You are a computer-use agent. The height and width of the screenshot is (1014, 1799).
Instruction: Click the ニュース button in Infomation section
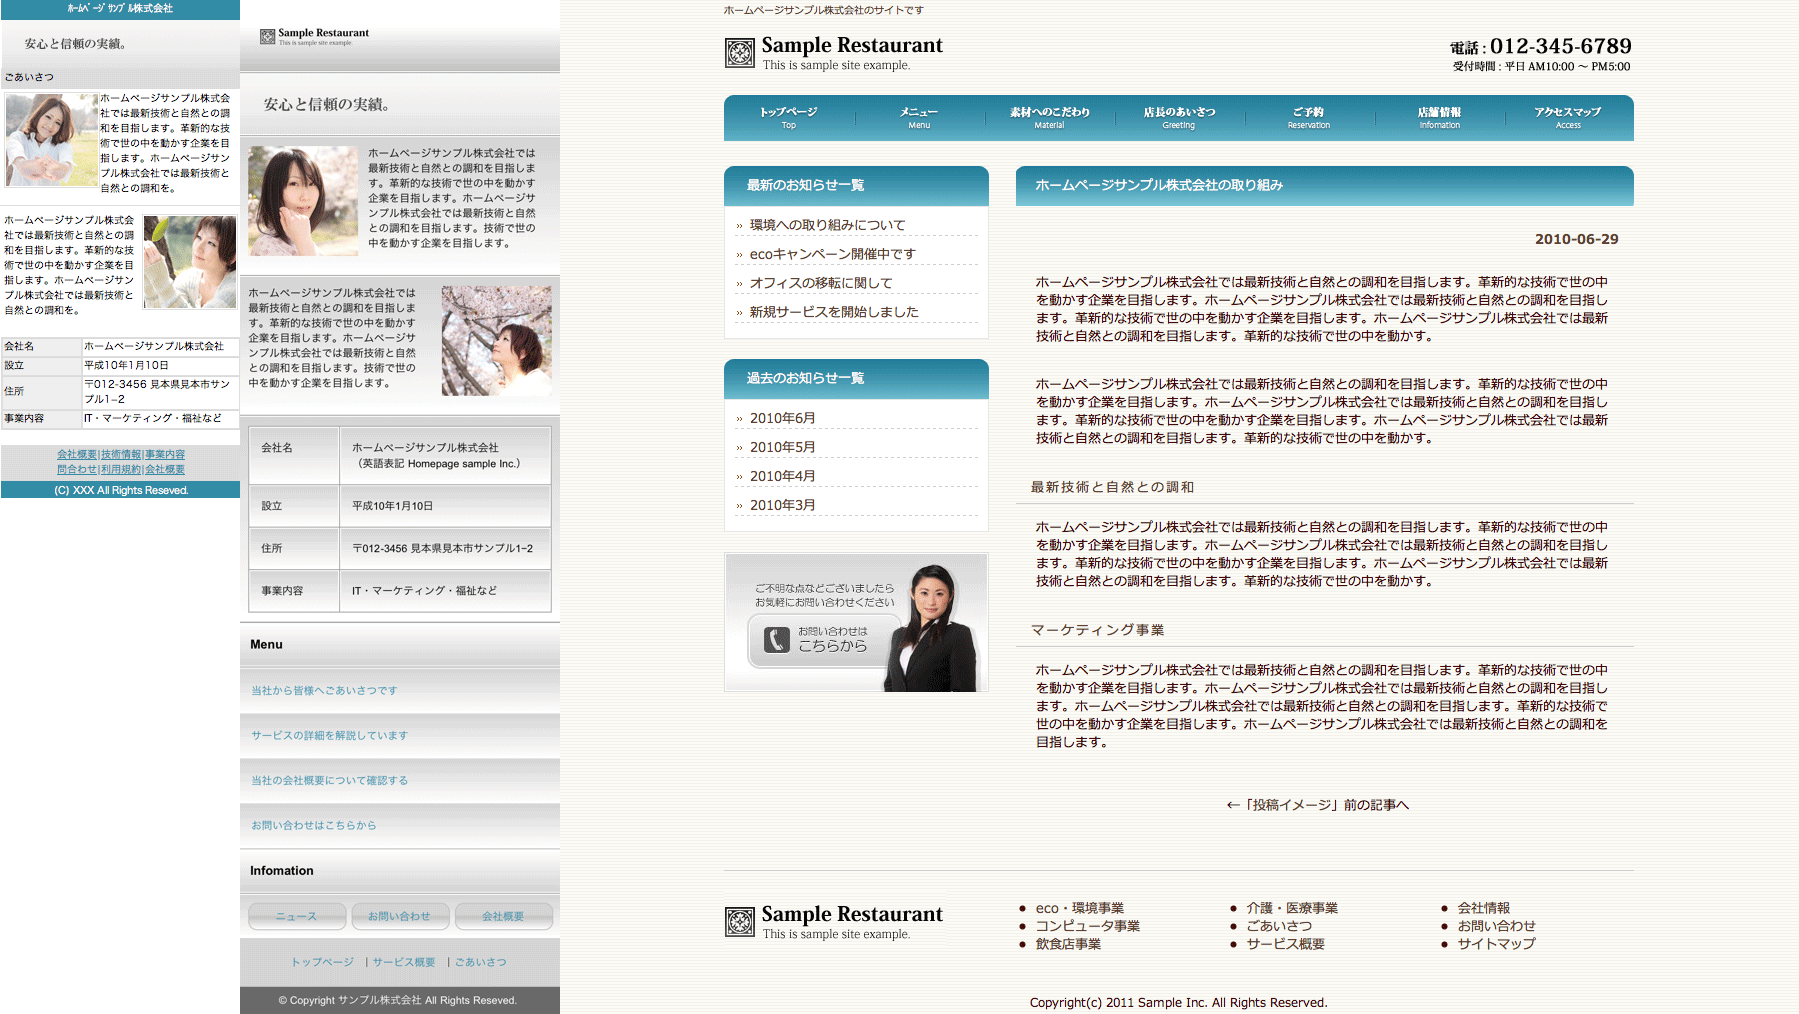[297, 916]
